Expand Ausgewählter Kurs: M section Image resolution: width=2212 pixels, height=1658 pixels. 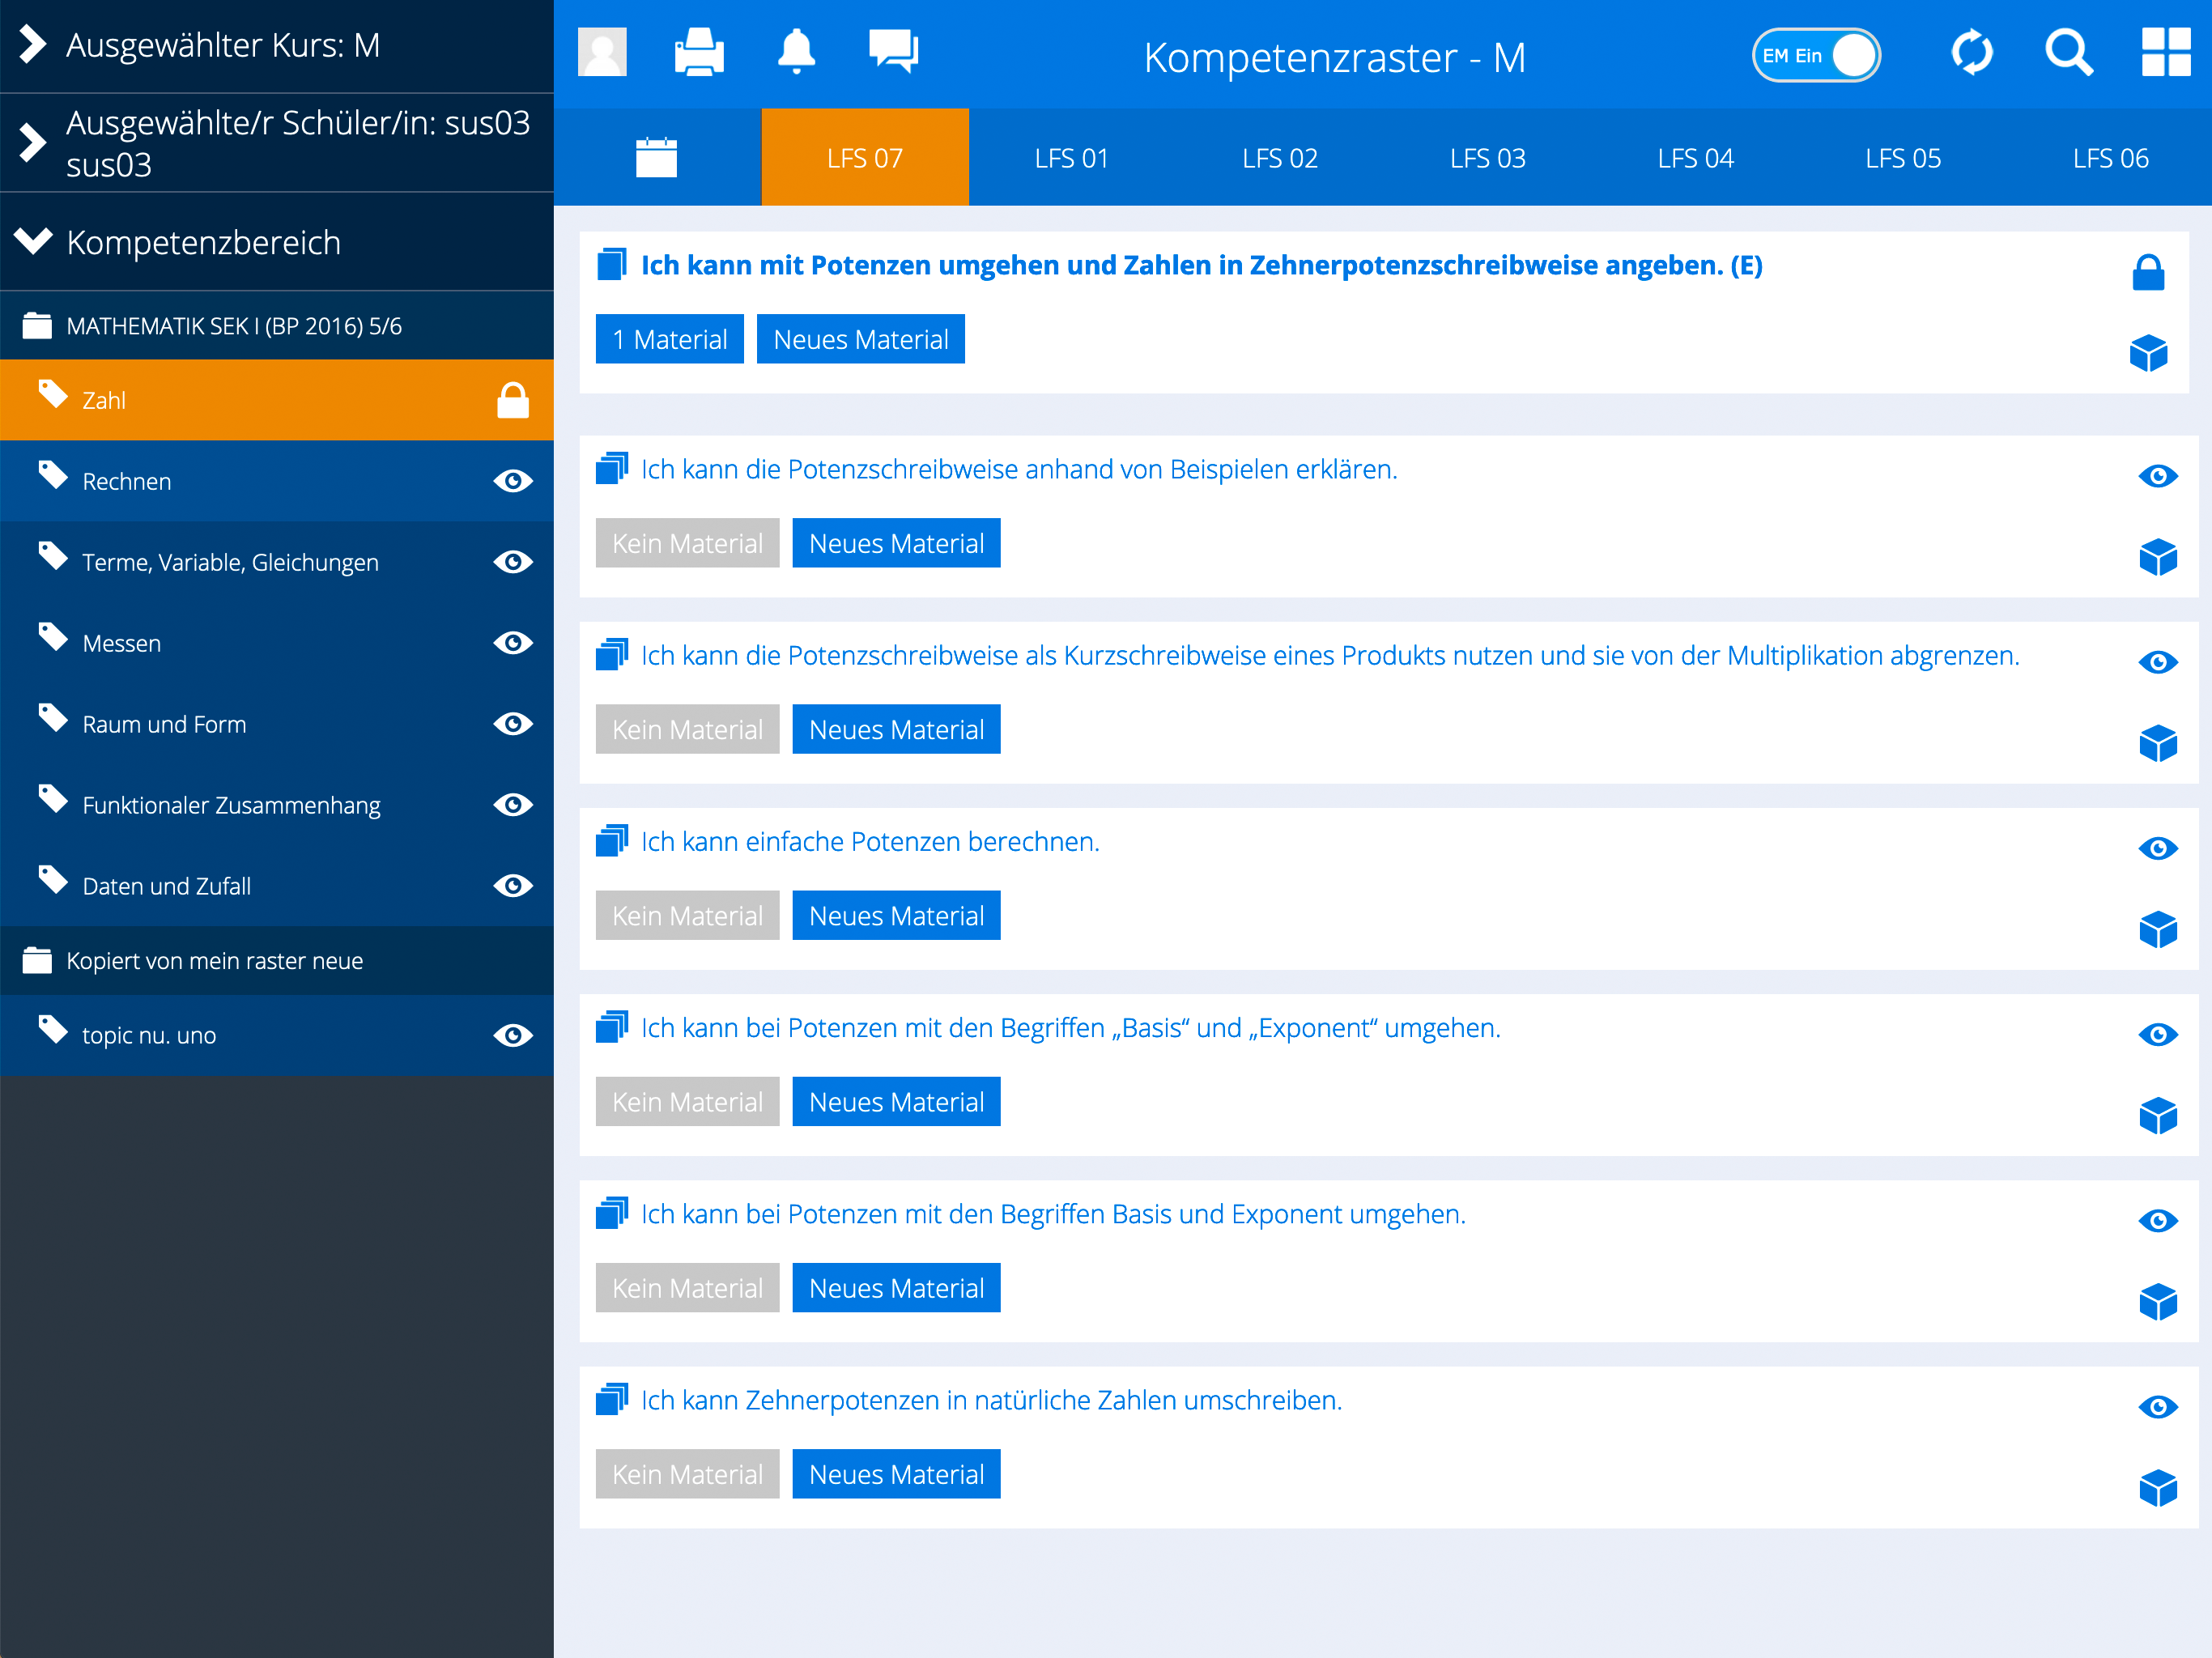[x=277, y=46]
